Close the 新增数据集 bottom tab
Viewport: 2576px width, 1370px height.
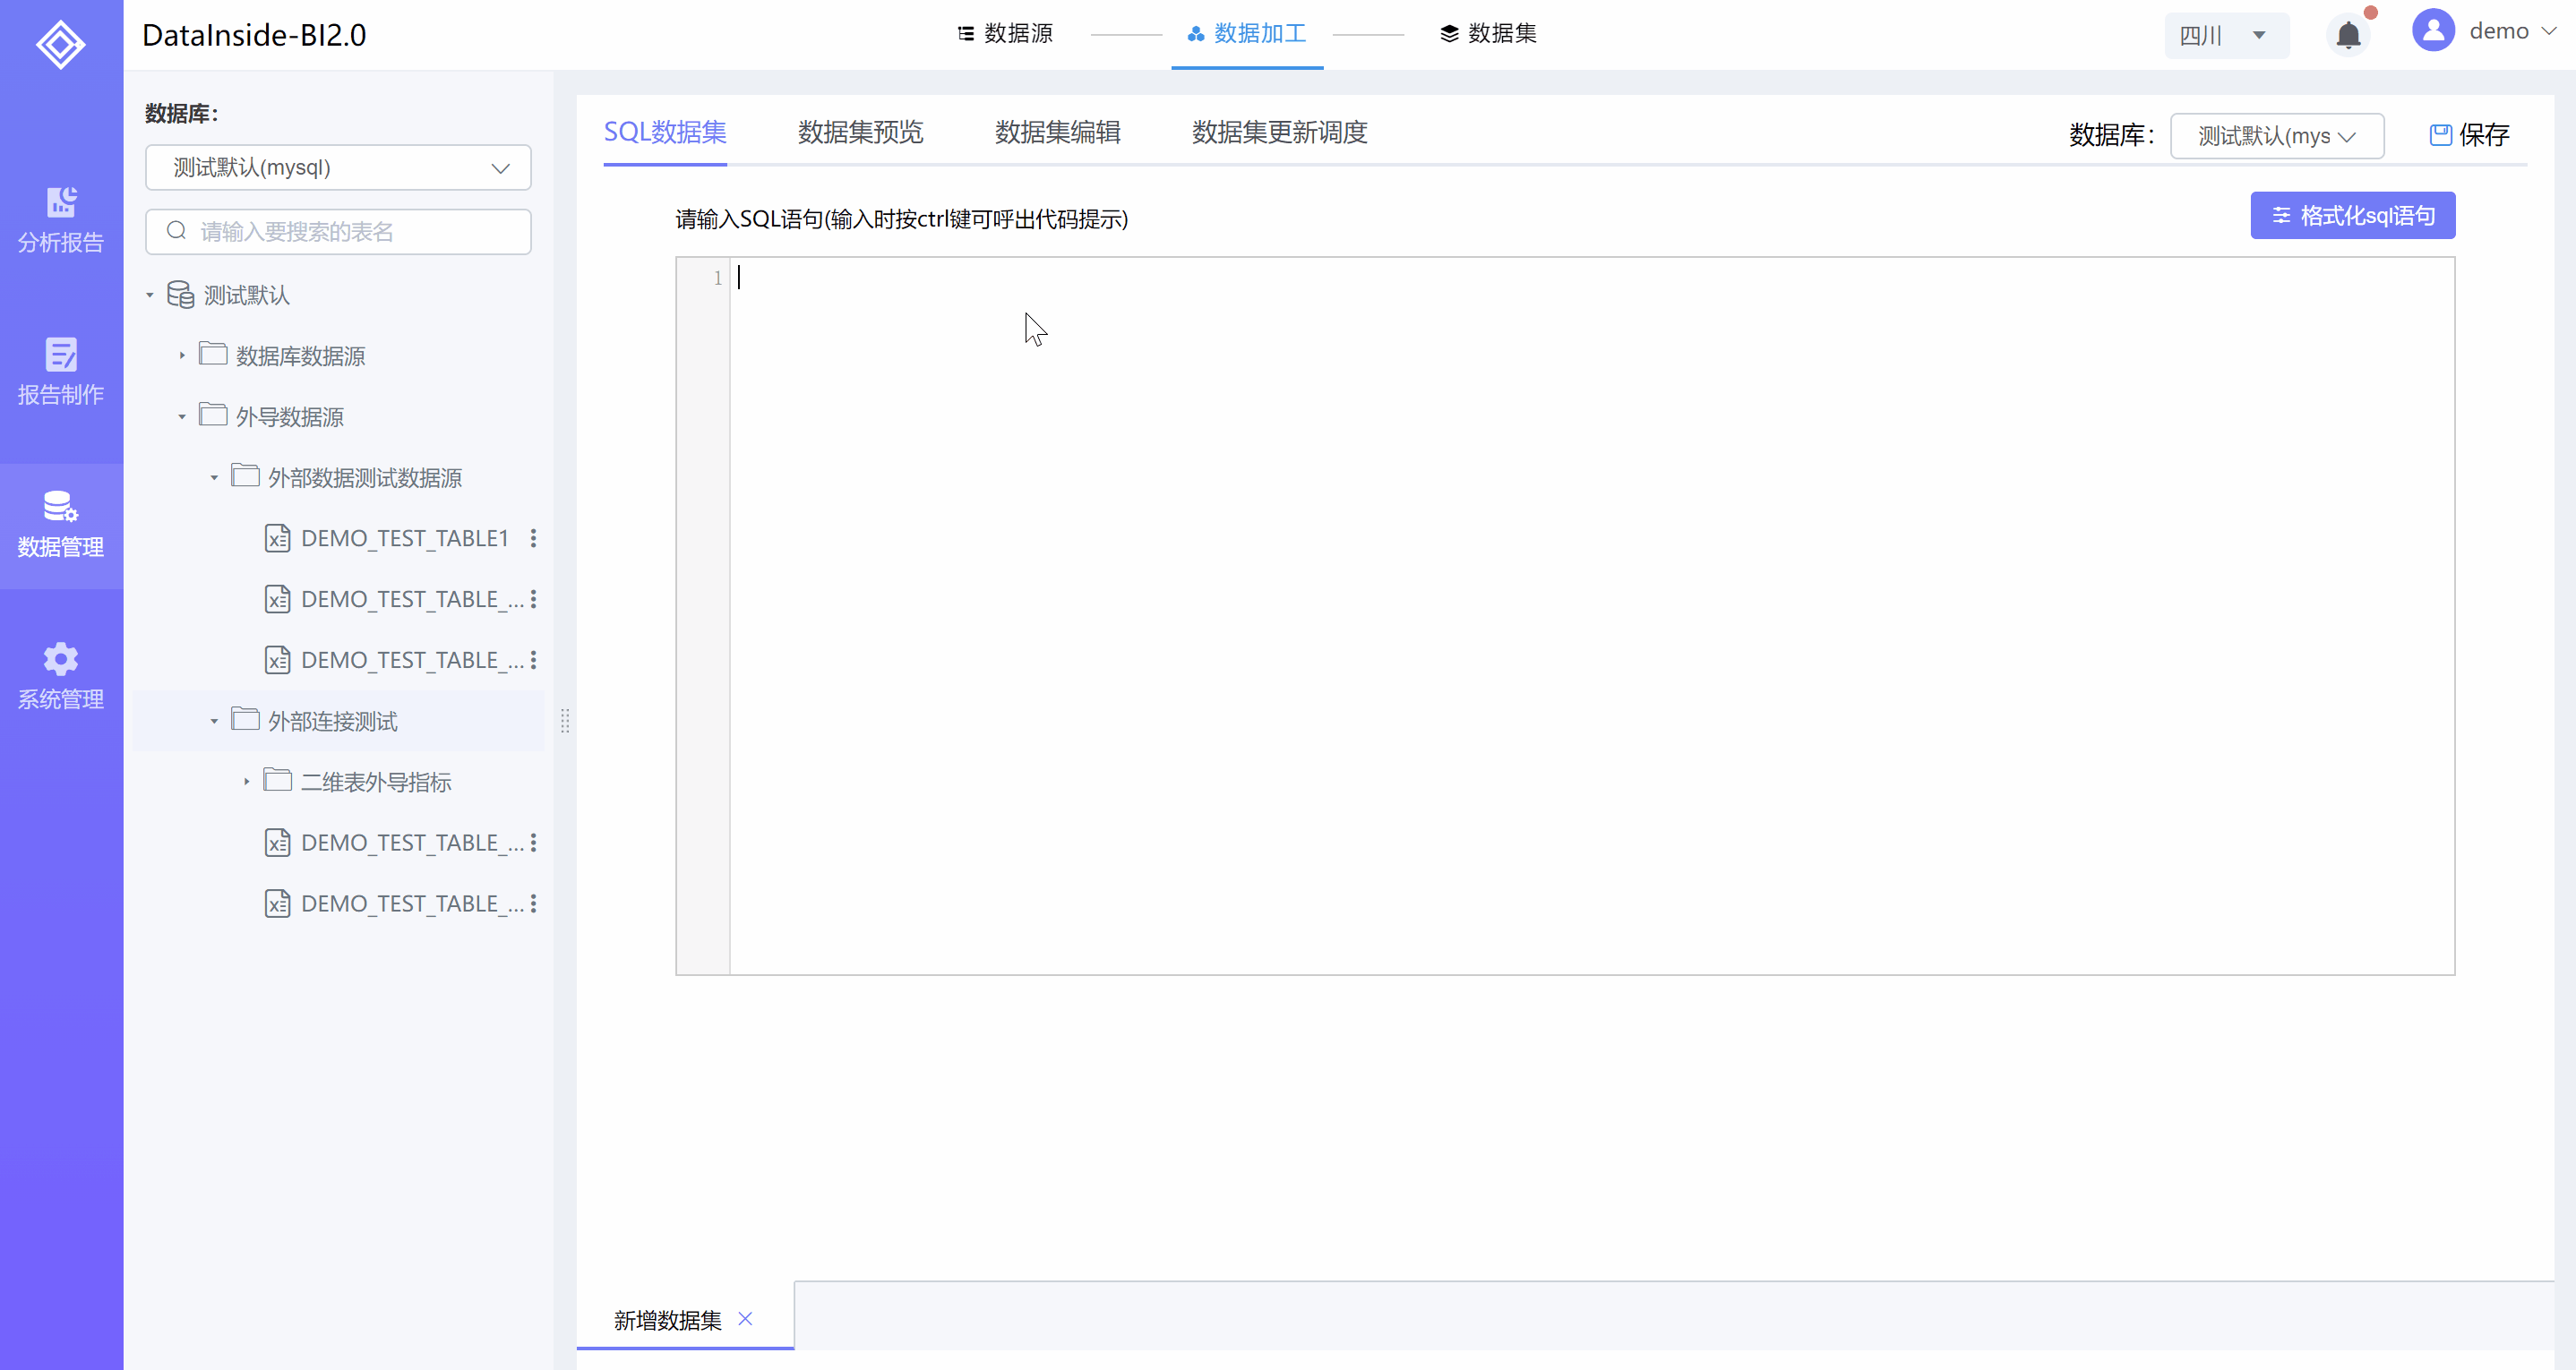(x=745, y=1319)
